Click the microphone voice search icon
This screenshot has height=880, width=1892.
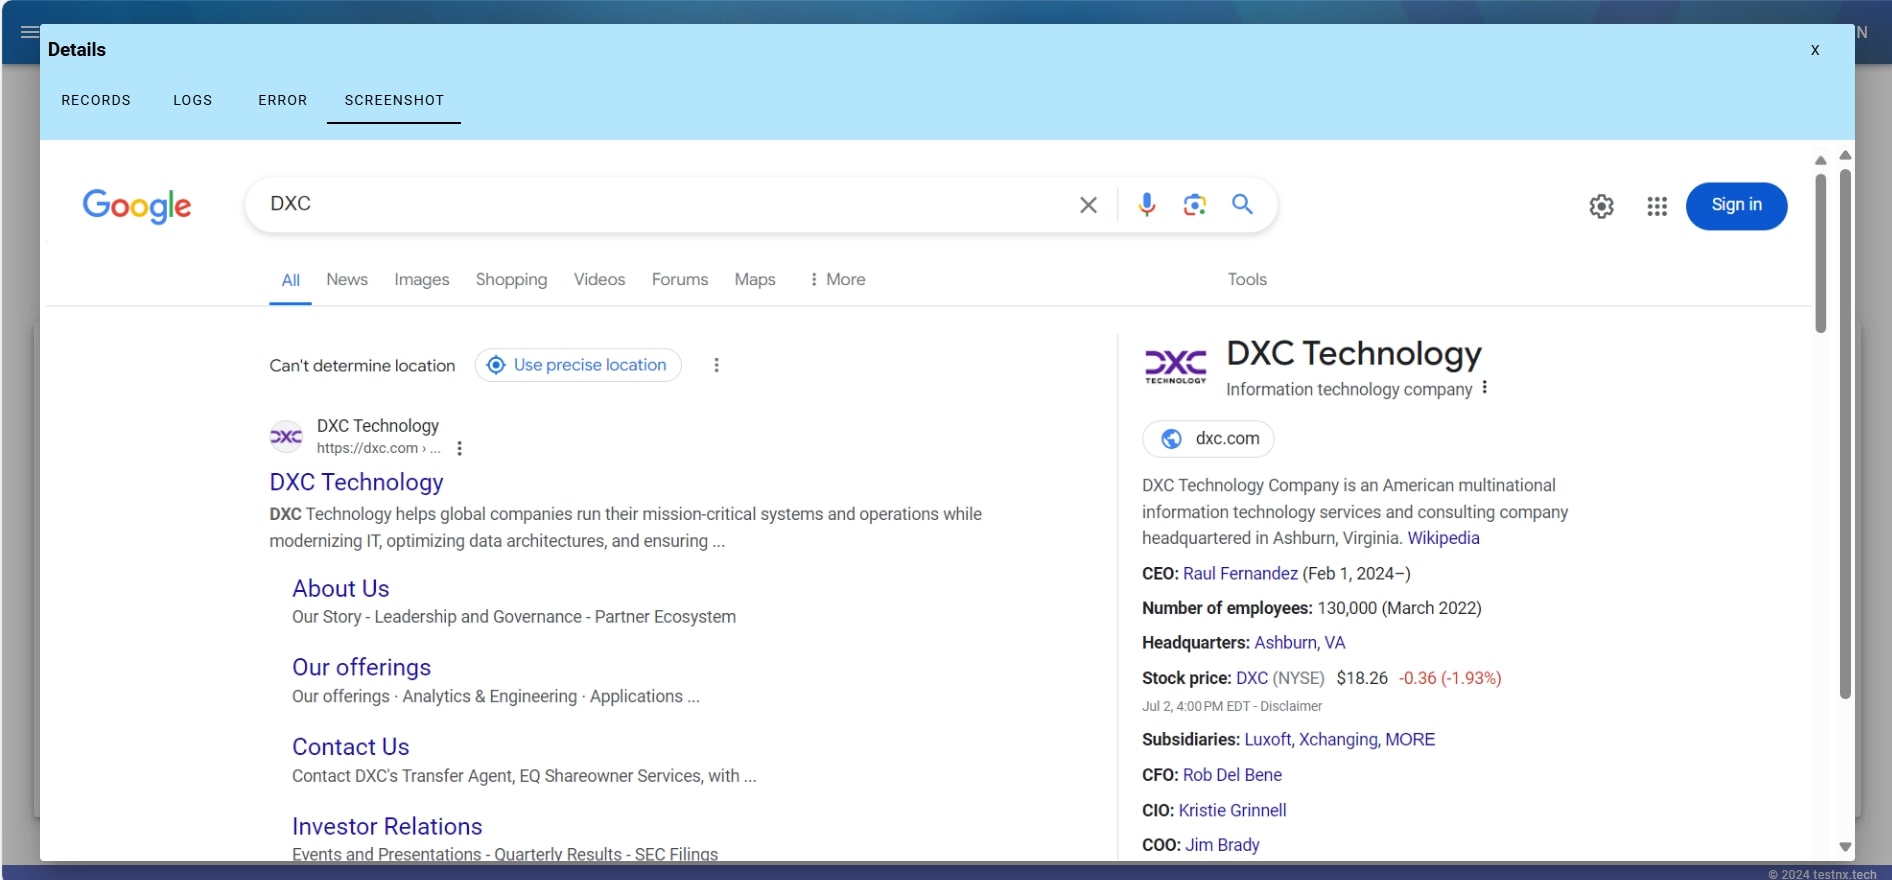1146,205
